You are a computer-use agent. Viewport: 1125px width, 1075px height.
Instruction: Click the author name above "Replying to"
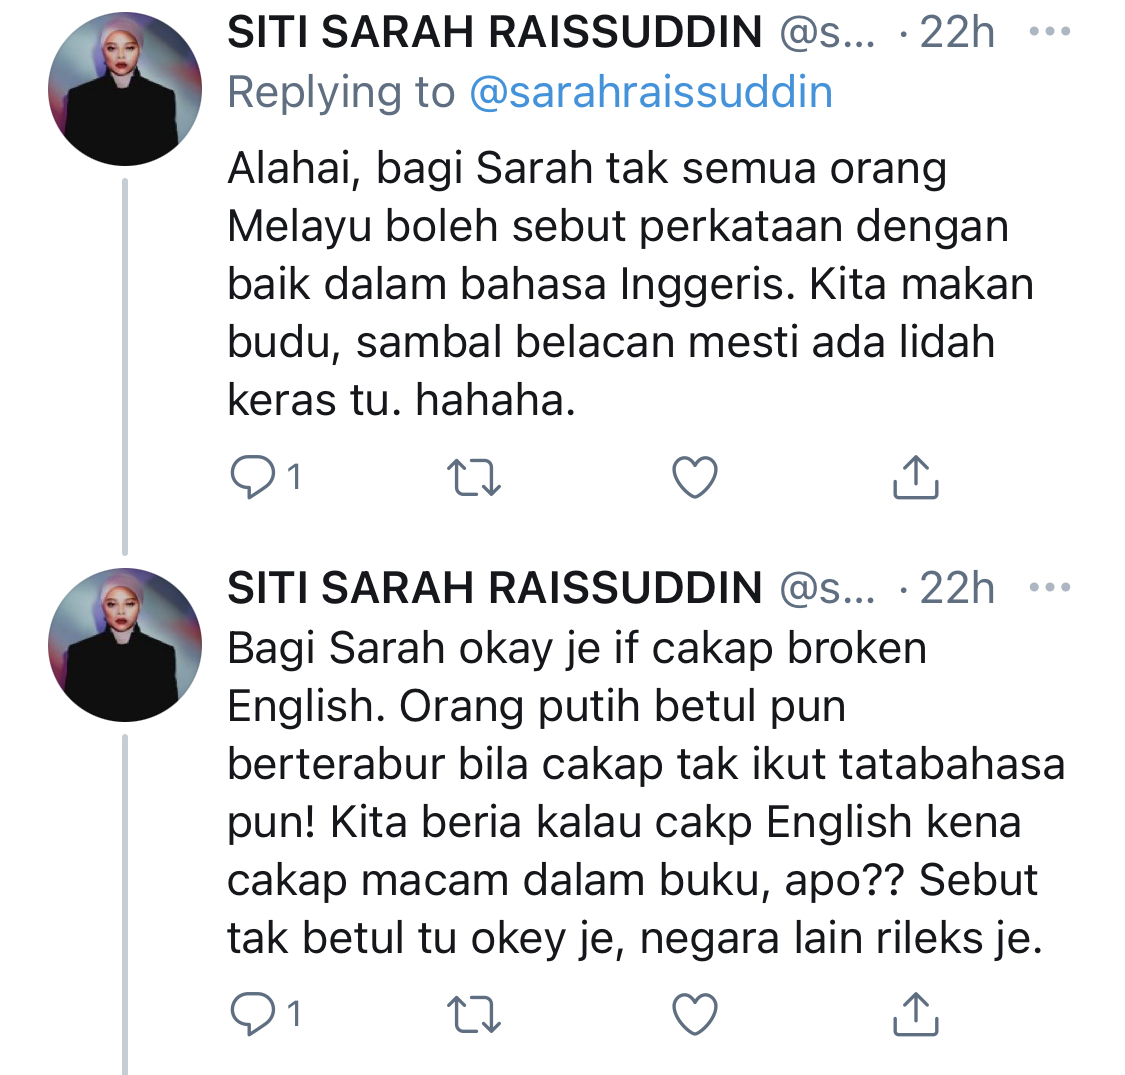tap(495, 33)
